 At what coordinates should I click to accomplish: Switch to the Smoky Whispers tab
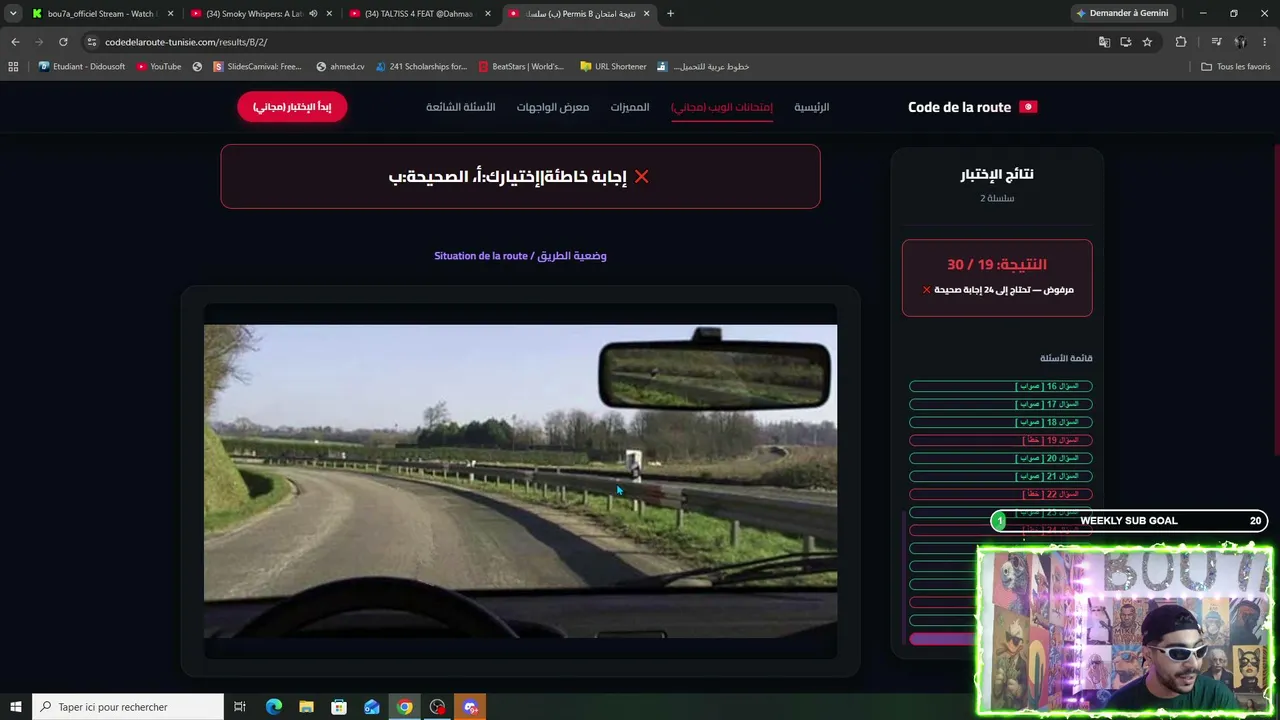261,14
